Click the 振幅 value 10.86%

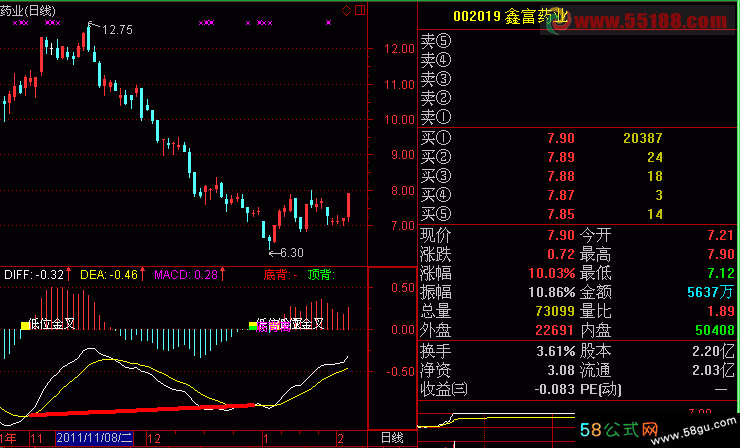pos(551,292)
